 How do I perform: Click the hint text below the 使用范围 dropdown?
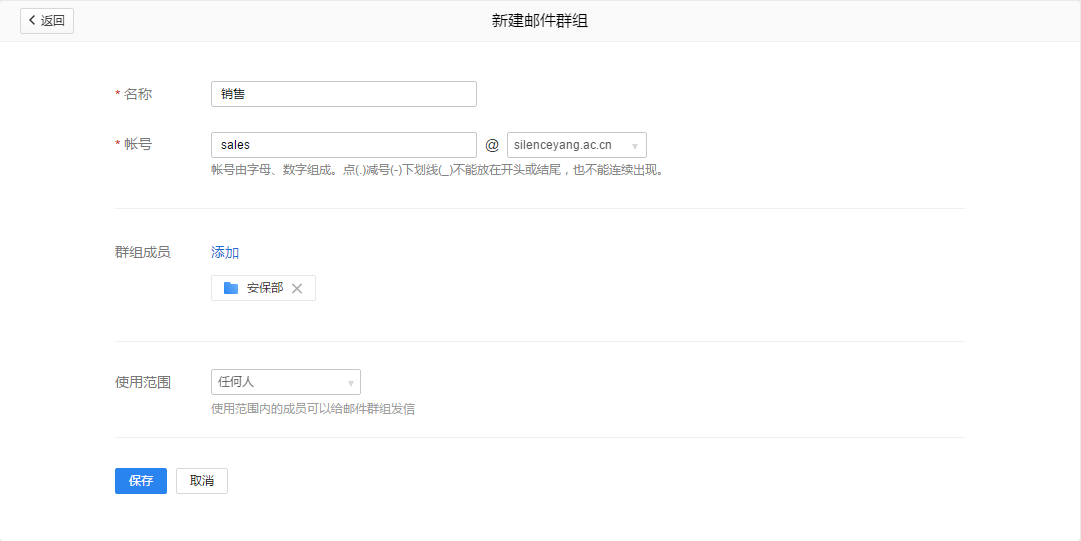[313, 408]
